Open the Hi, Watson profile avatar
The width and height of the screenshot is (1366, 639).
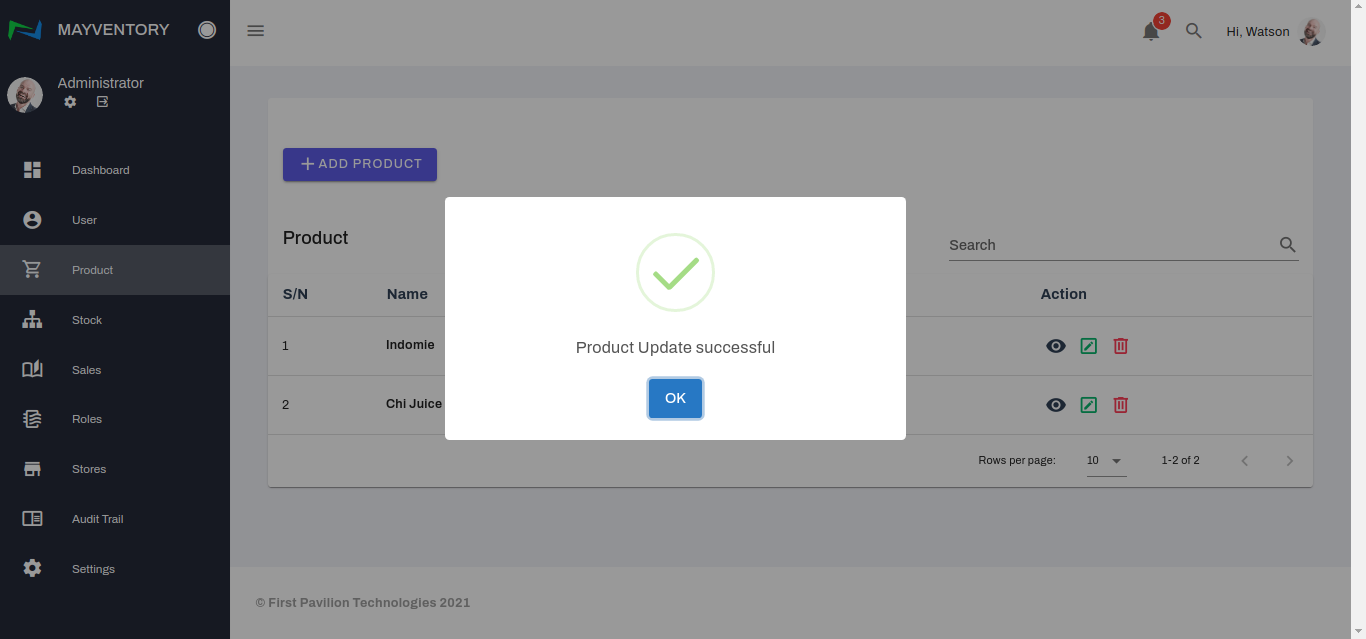pyautogui.click(x=1311, y=32)
